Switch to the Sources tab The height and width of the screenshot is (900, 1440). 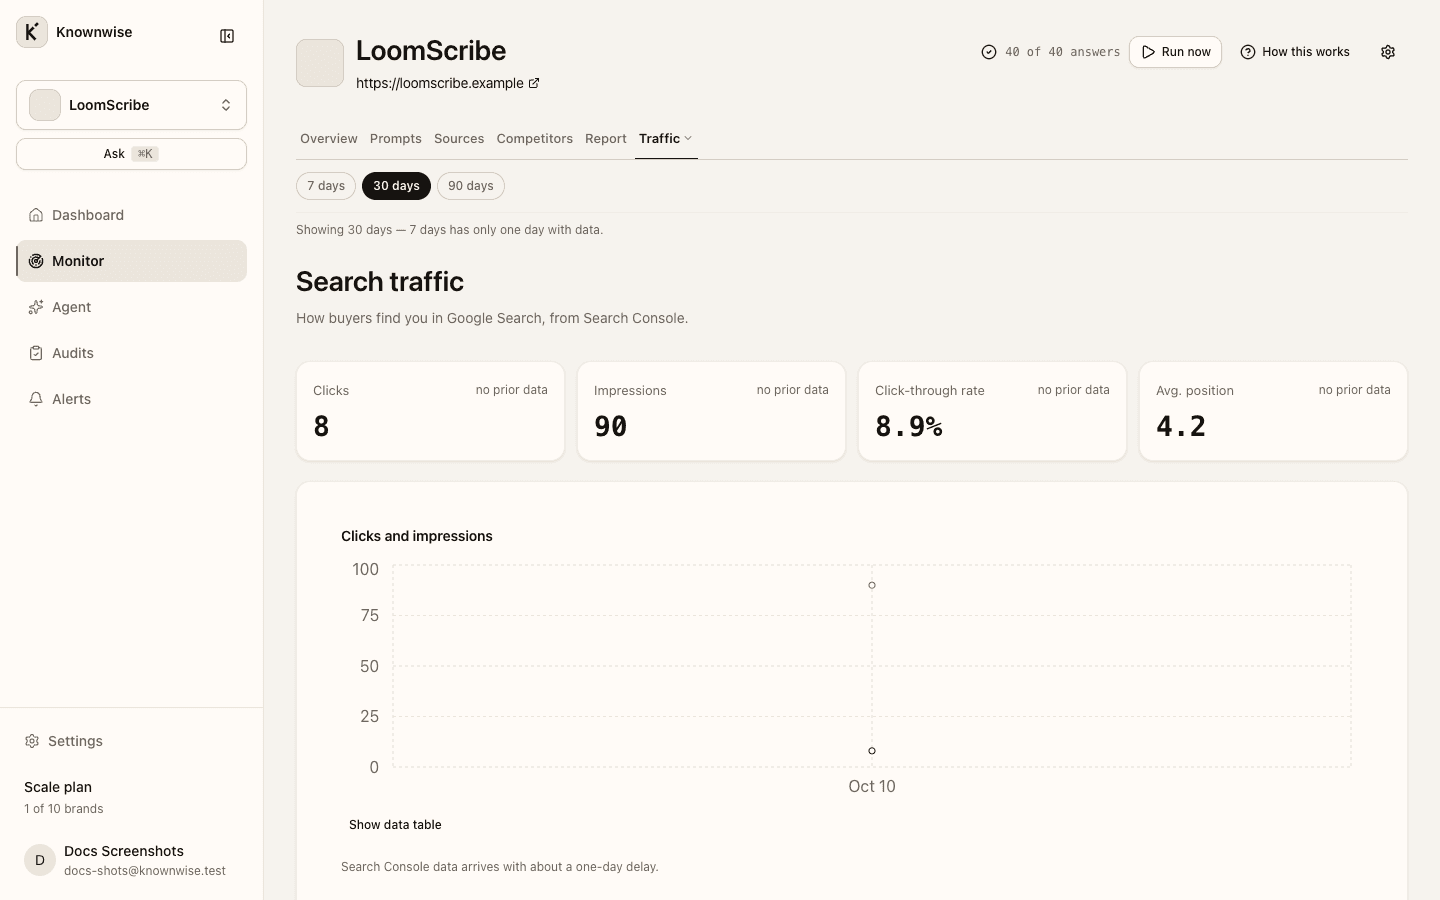[459, 139]
